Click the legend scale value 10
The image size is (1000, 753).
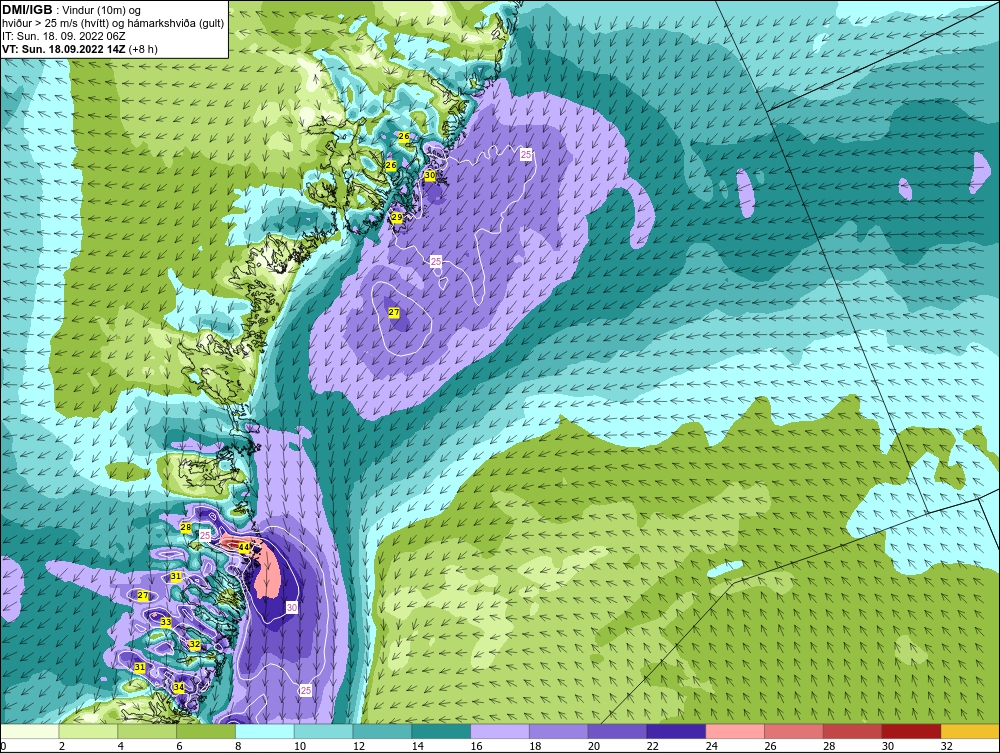click(300, 746)
